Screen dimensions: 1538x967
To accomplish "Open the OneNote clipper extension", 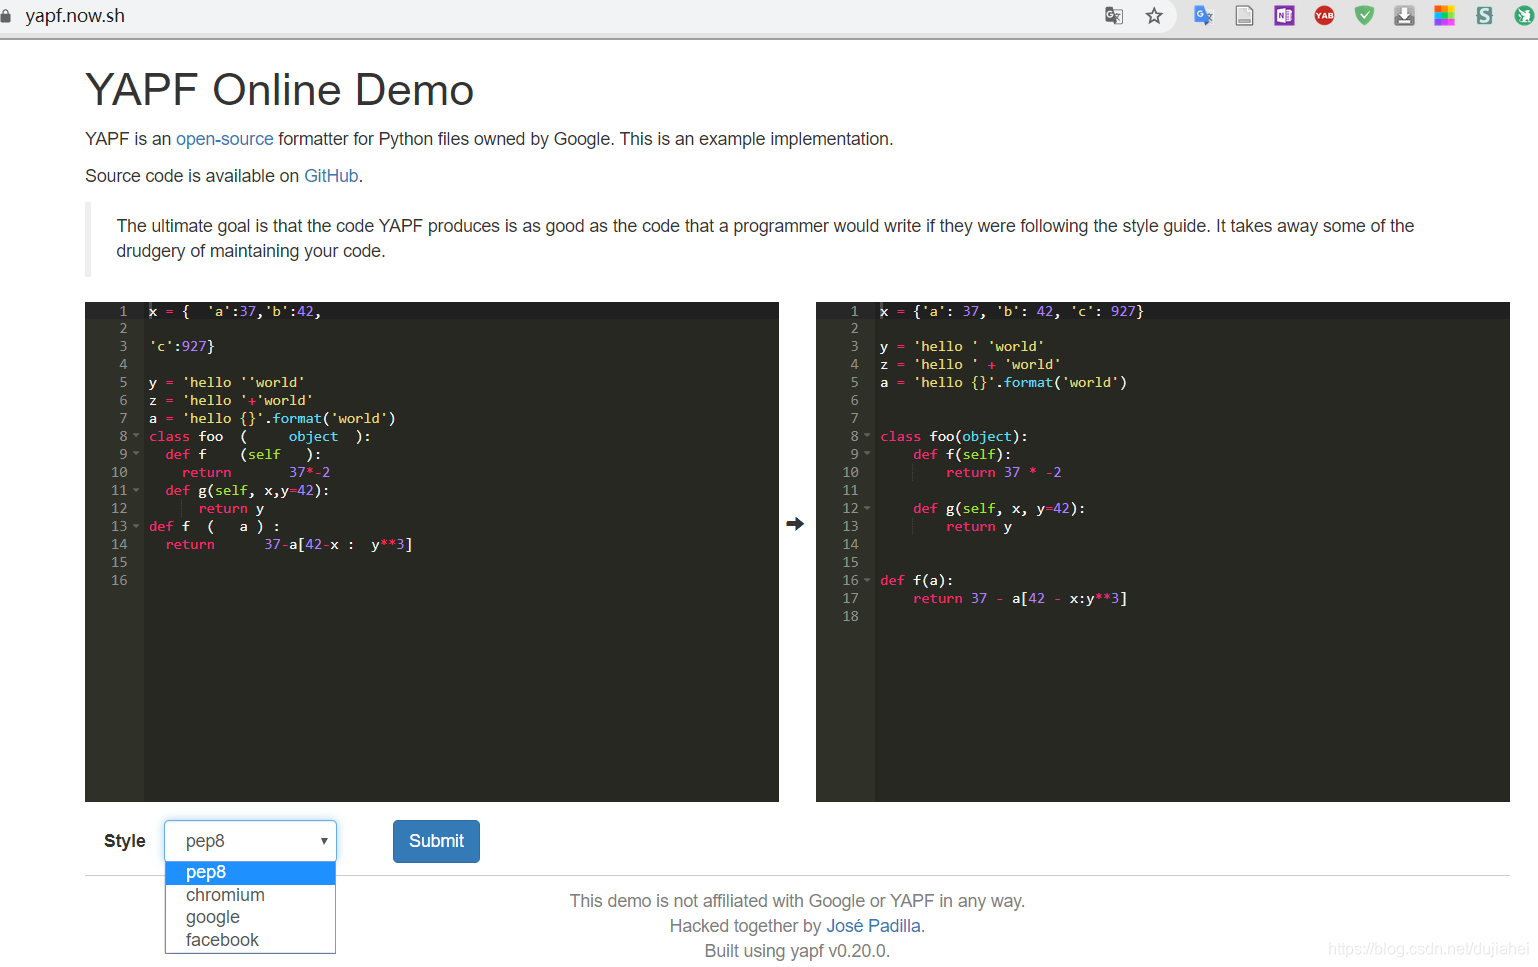I will click(1284, 15).
